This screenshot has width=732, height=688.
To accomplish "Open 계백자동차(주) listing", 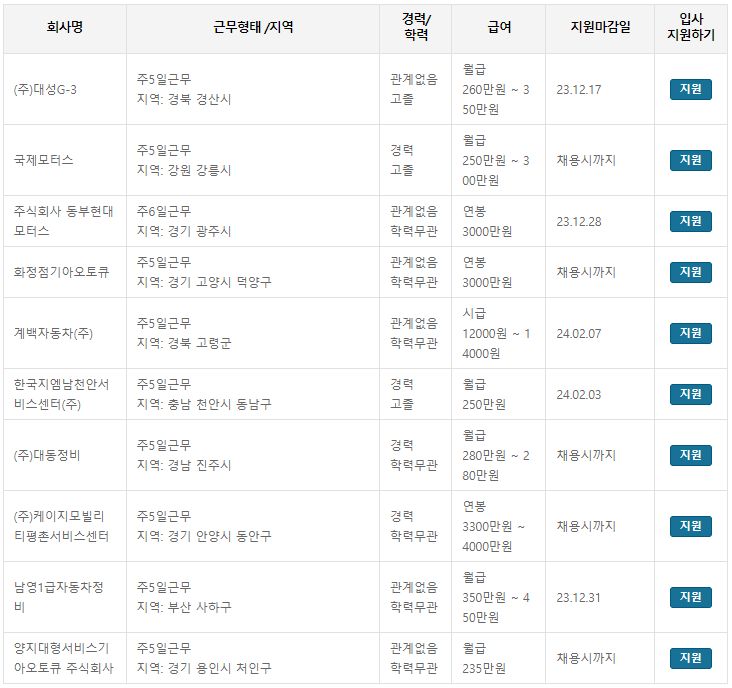I will coord(53,333).
